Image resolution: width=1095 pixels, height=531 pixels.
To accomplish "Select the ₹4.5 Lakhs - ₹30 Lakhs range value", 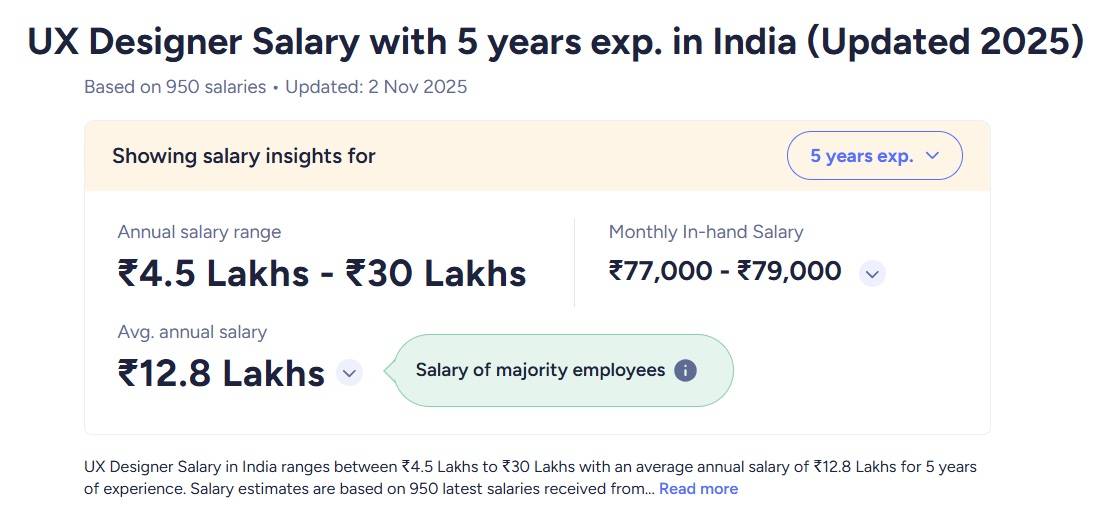I will pyautogui.click(x=322, y=273).
